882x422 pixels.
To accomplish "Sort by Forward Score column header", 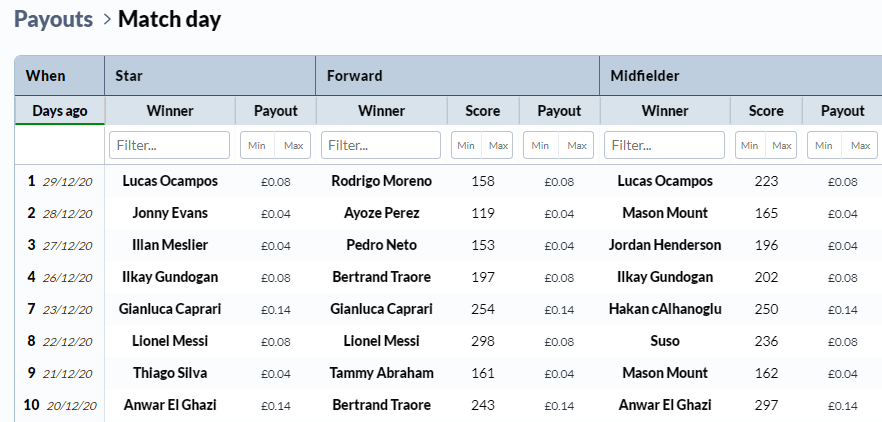I will click(483, 111).
